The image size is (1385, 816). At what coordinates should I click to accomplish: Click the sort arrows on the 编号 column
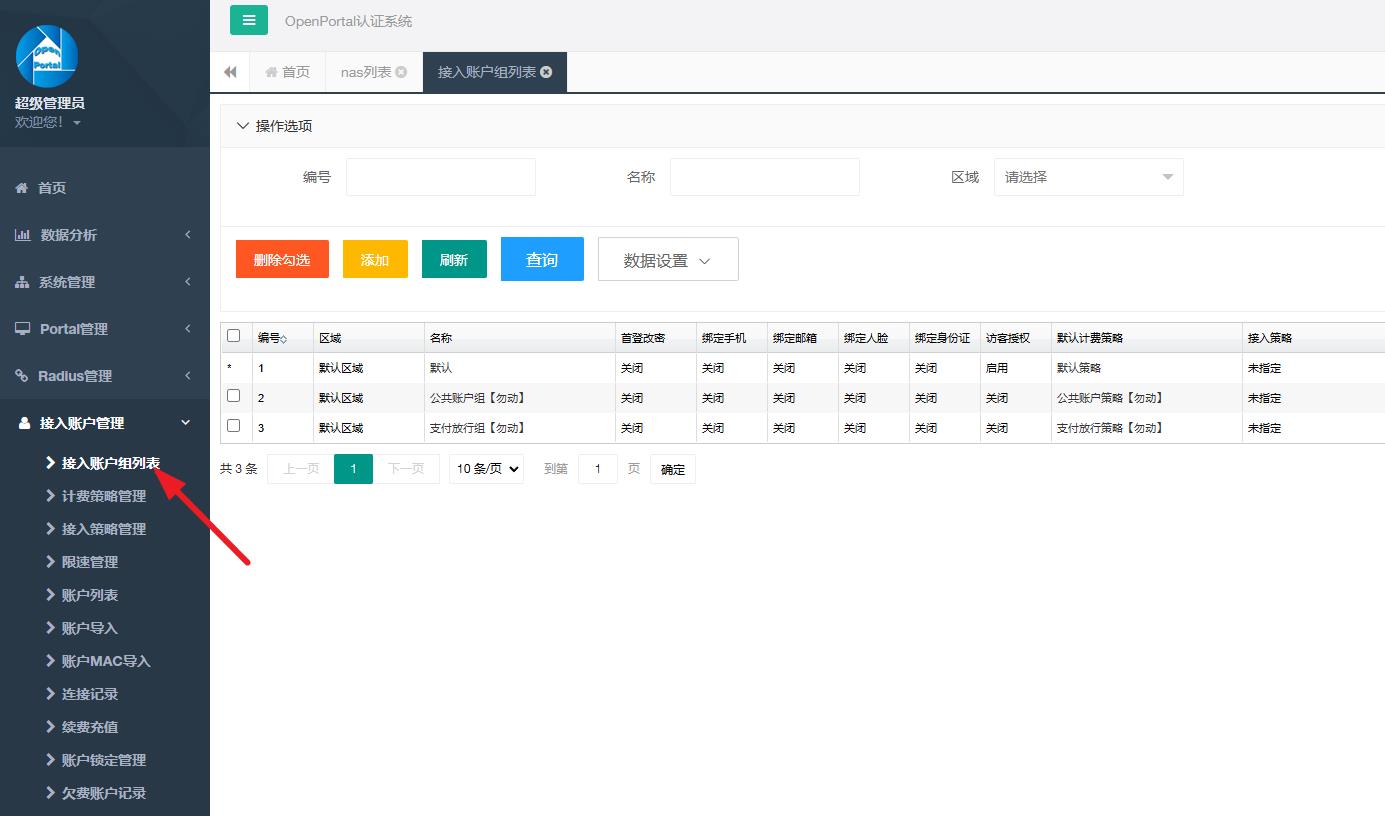tap(284, 339)
